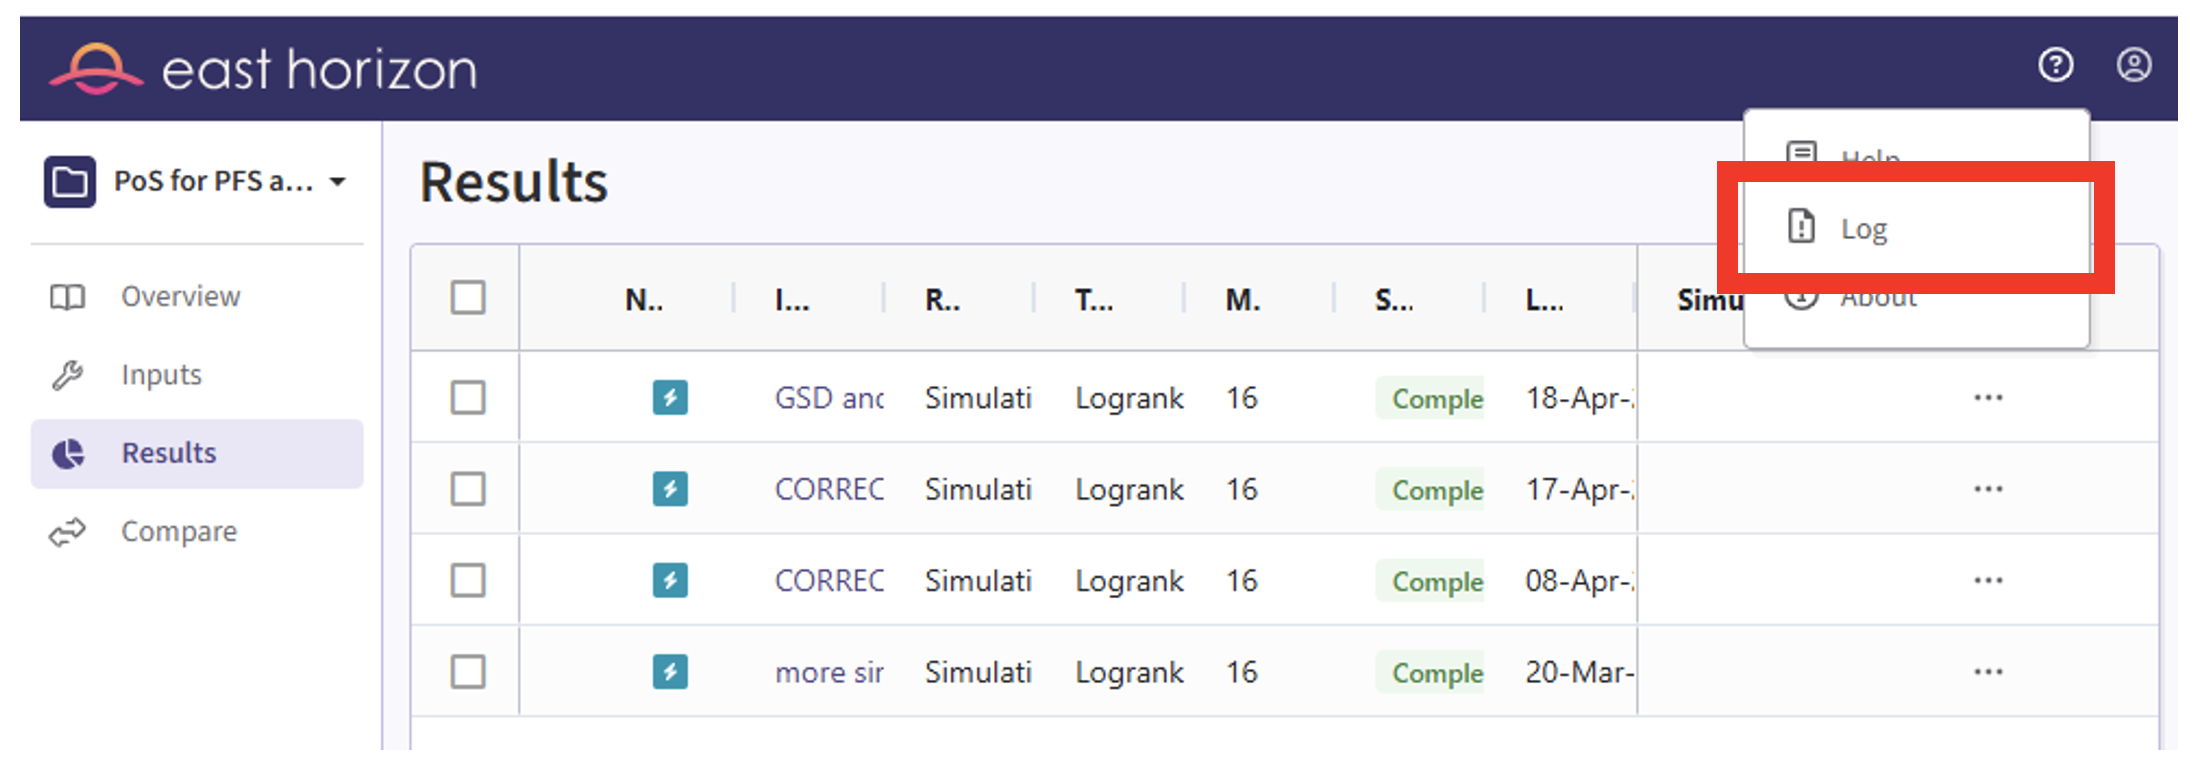Click the project folder icon
Viewport: 2188px width, 768px height.
tap(69, 182)
